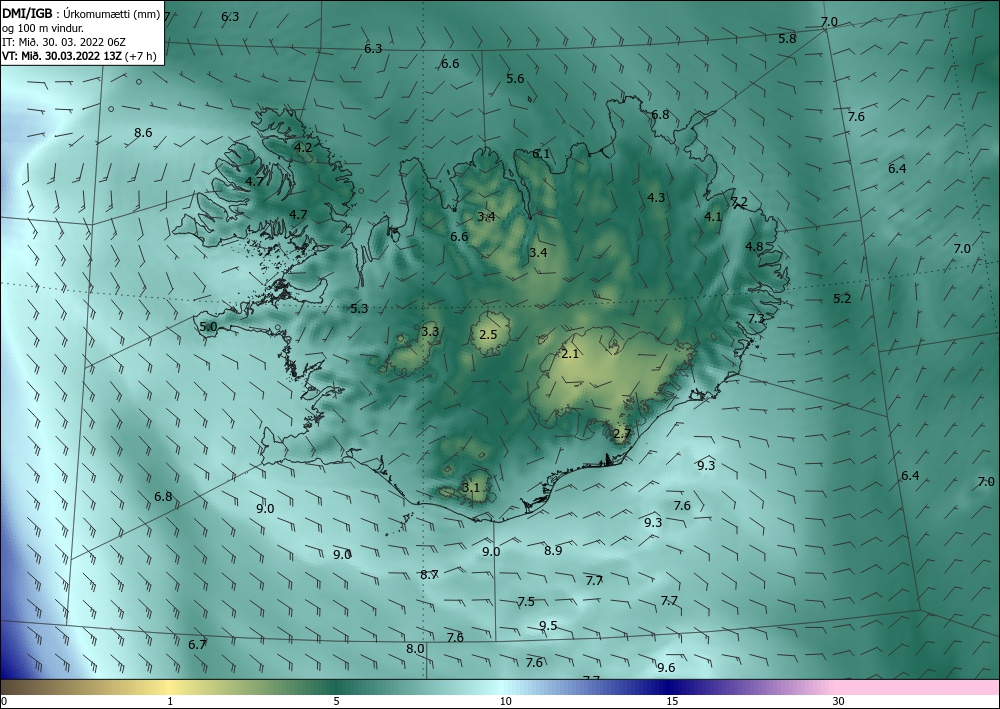Click the 5.0 value on the western peninsula

click(x=209, y=327)
